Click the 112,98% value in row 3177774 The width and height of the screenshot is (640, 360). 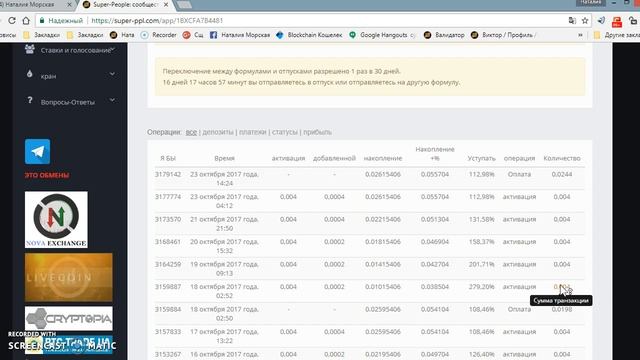pyautogui.click(x=482, y=197)
